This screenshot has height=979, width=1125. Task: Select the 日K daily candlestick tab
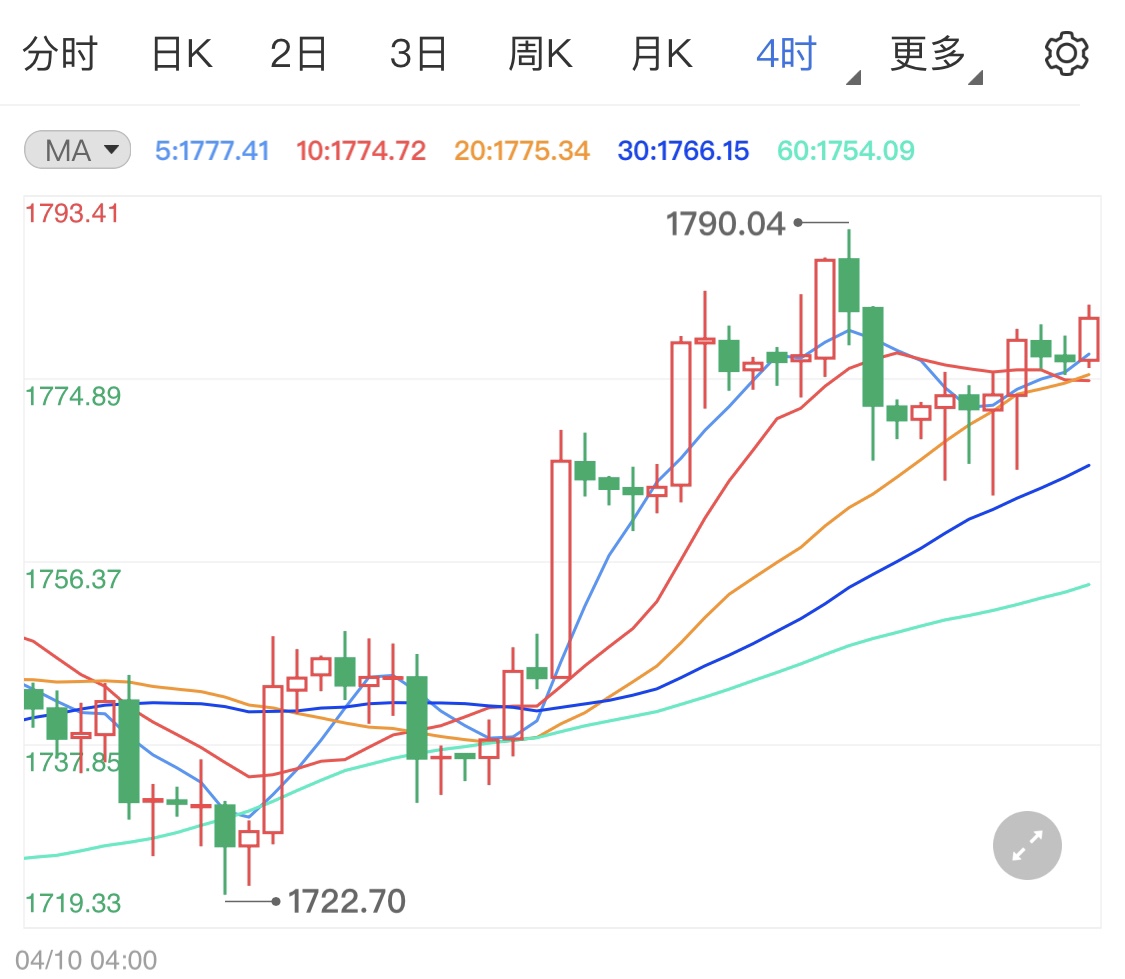182,54
